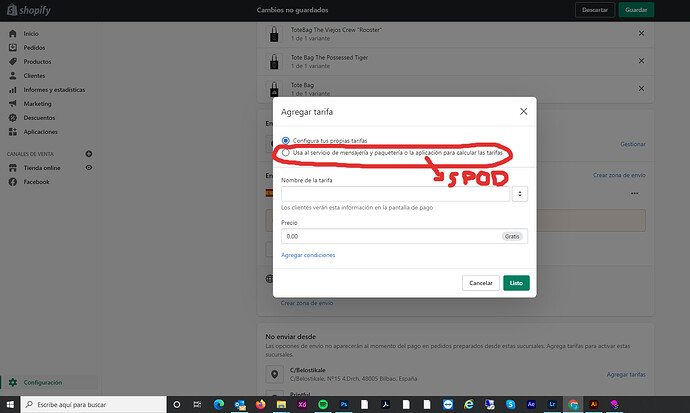The width and height of the screenshot is (690, 413).
Task: Click Crear zona de envío below dialog
Action: coord(307,303)
